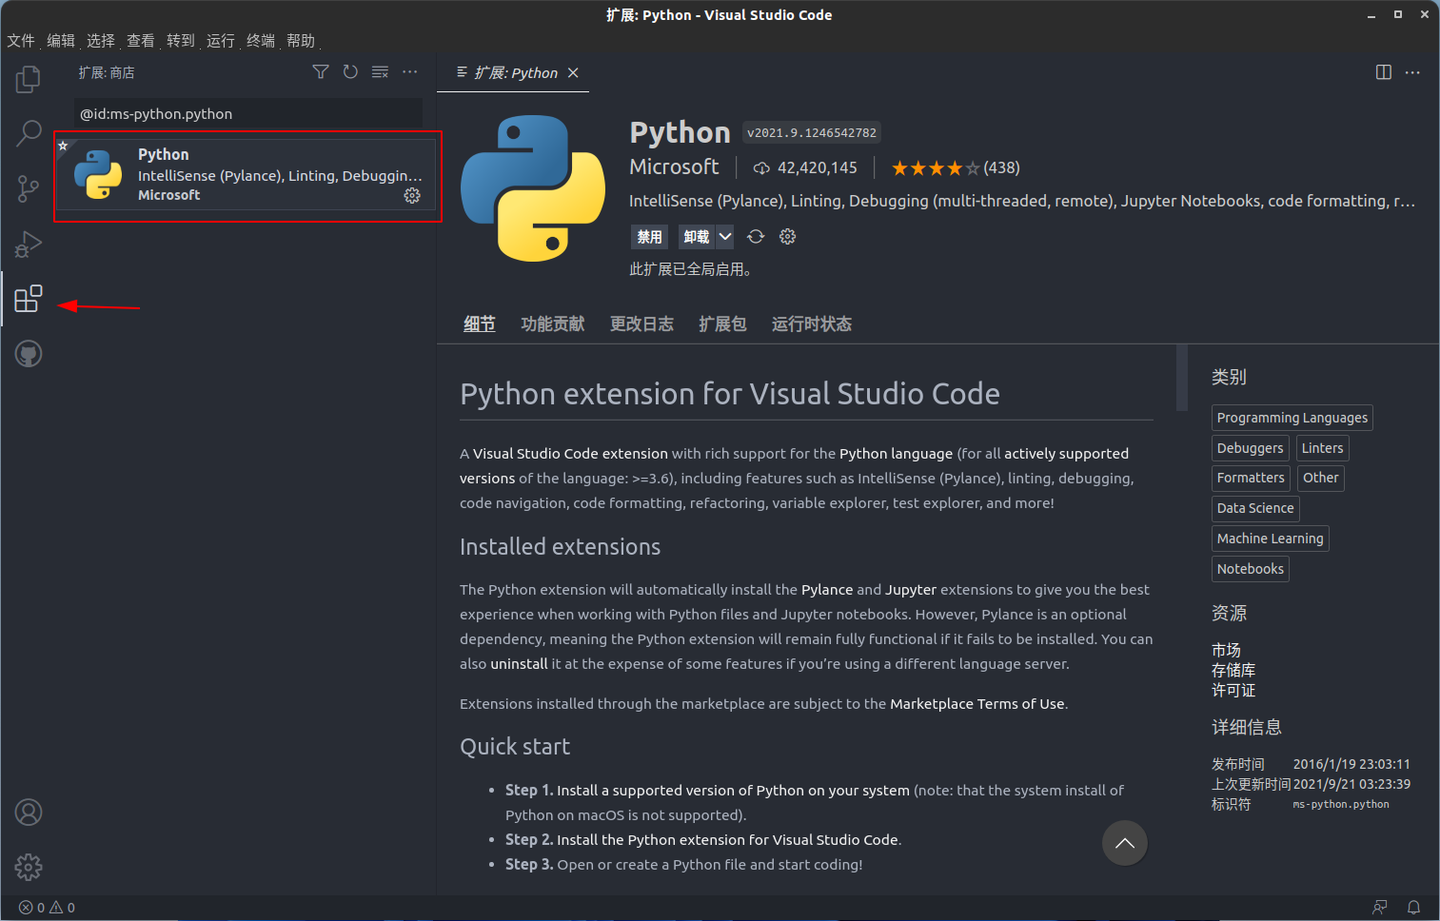This screenshot has height=921, width=1440.
Task: Open the editor more actions menu
Action: (x=1413, y=72)
